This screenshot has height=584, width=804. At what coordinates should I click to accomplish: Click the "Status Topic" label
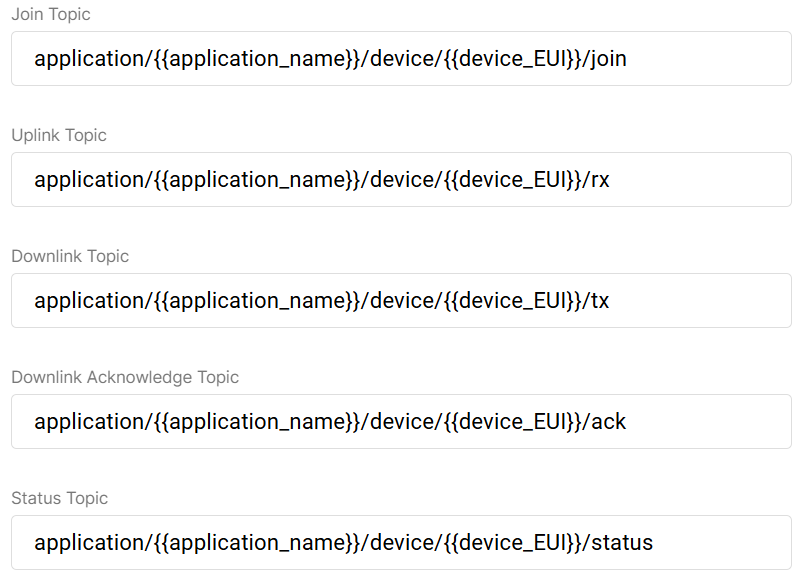click(59, 498)
